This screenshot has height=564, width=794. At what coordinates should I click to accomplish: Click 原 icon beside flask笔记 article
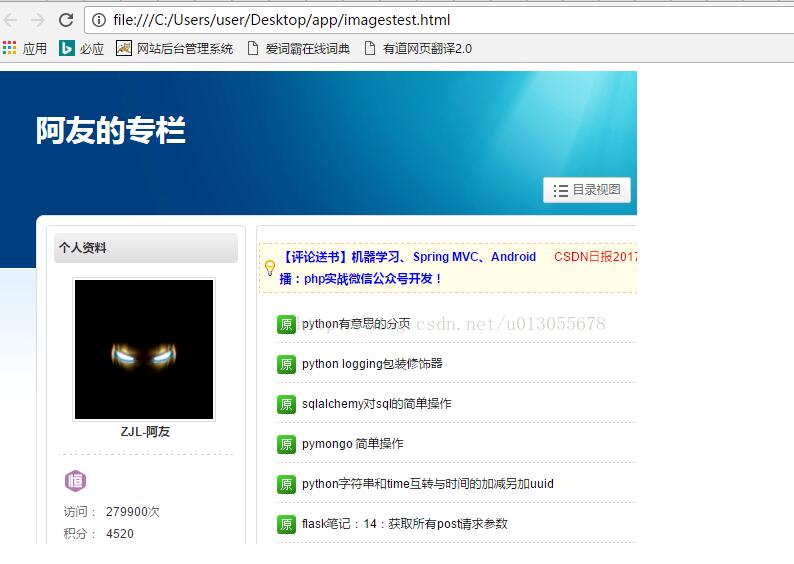coord(286,524)
